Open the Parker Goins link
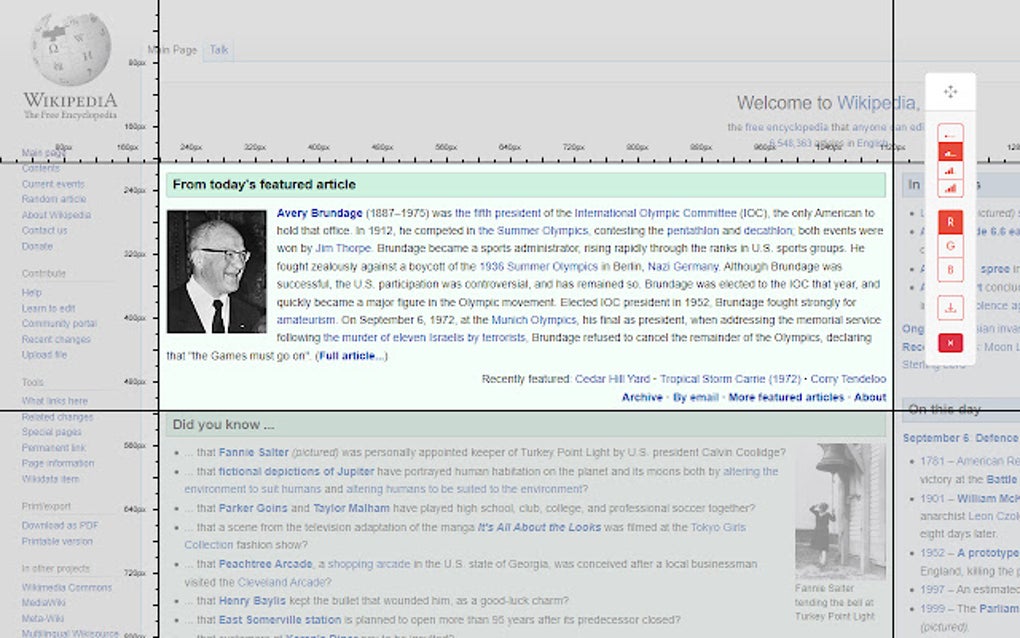 [x=253, y=508]
